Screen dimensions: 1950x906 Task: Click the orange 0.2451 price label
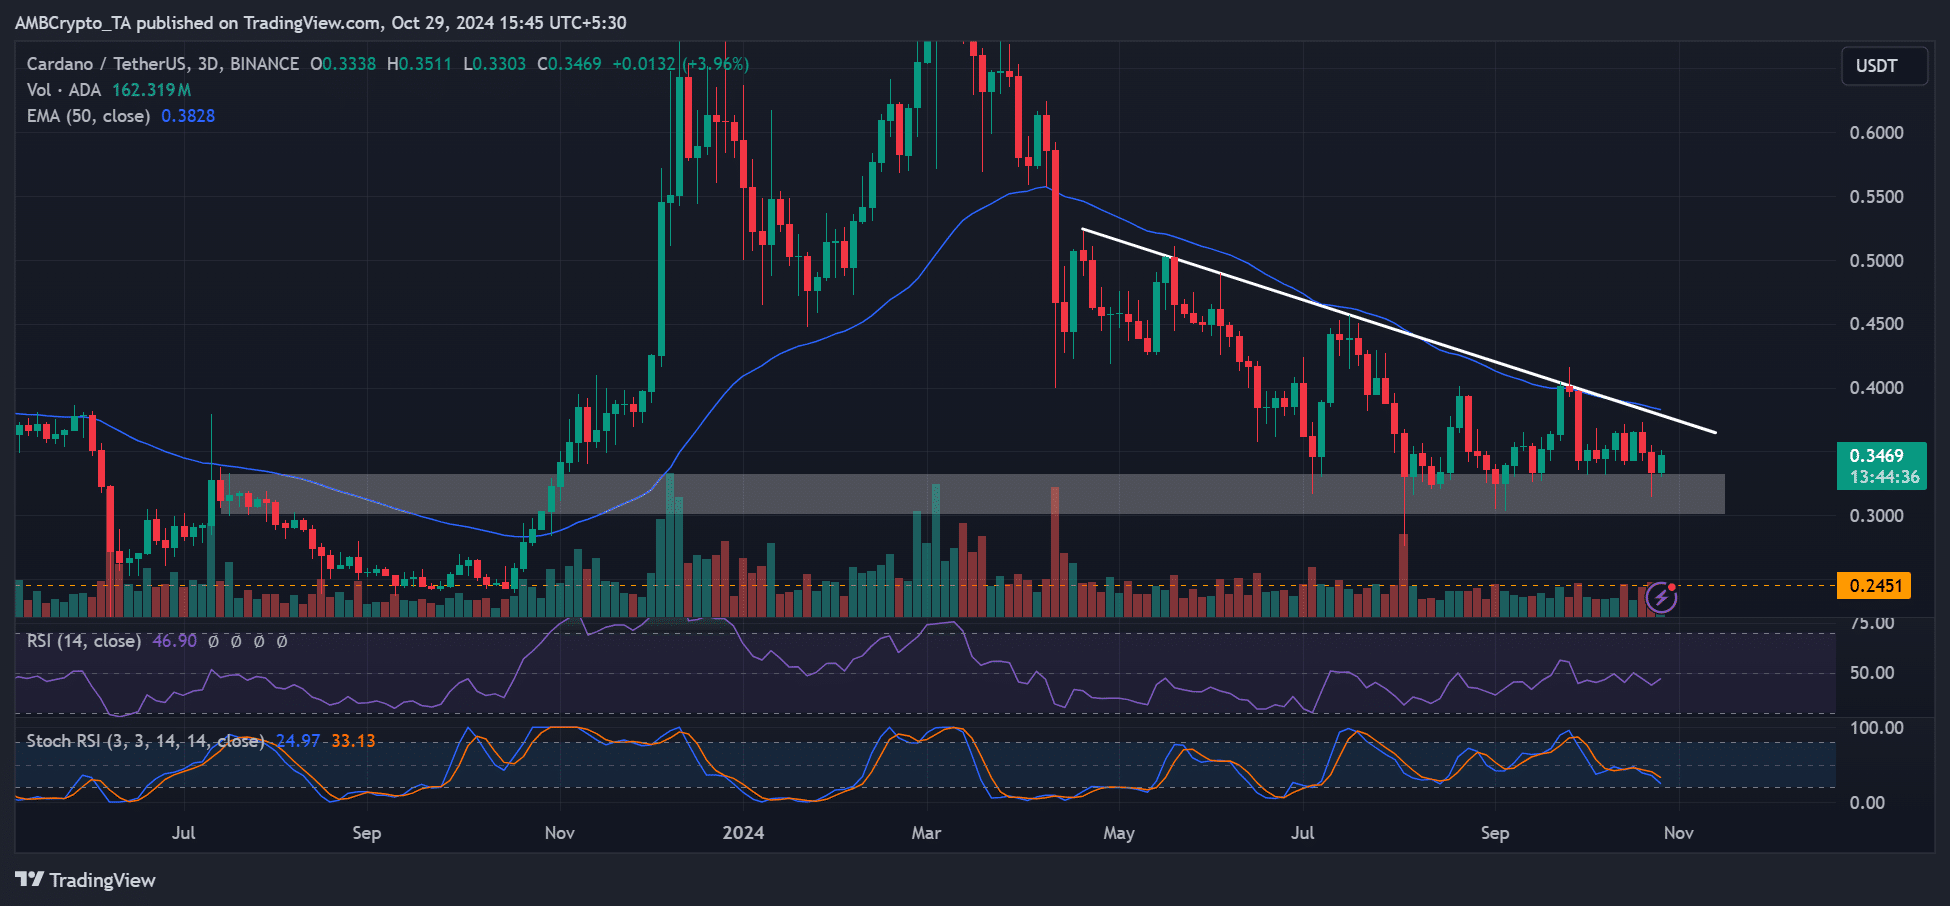pos(1874,586)
